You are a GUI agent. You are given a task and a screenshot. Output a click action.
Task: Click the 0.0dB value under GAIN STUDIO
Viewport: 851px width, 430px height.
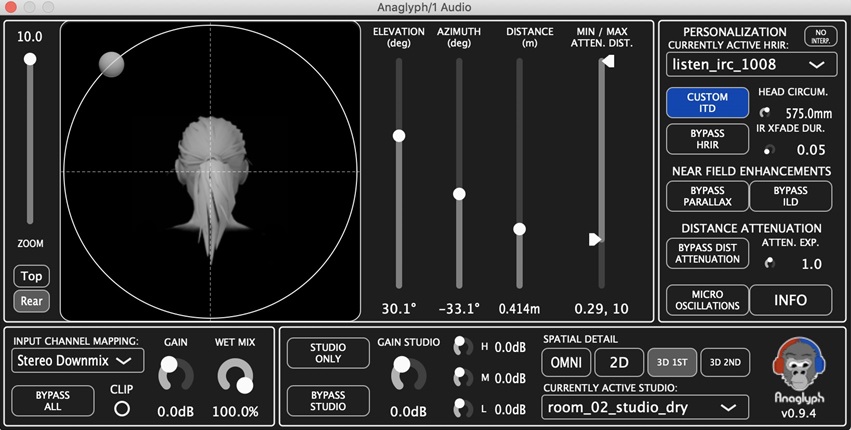point(408,412)
